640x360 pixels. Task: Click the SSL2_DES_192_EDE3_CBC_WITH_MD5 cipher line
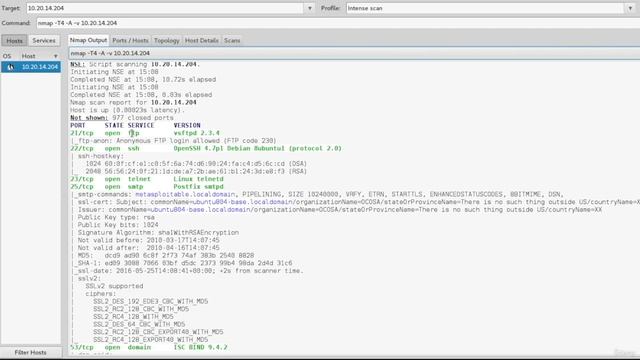151,302
